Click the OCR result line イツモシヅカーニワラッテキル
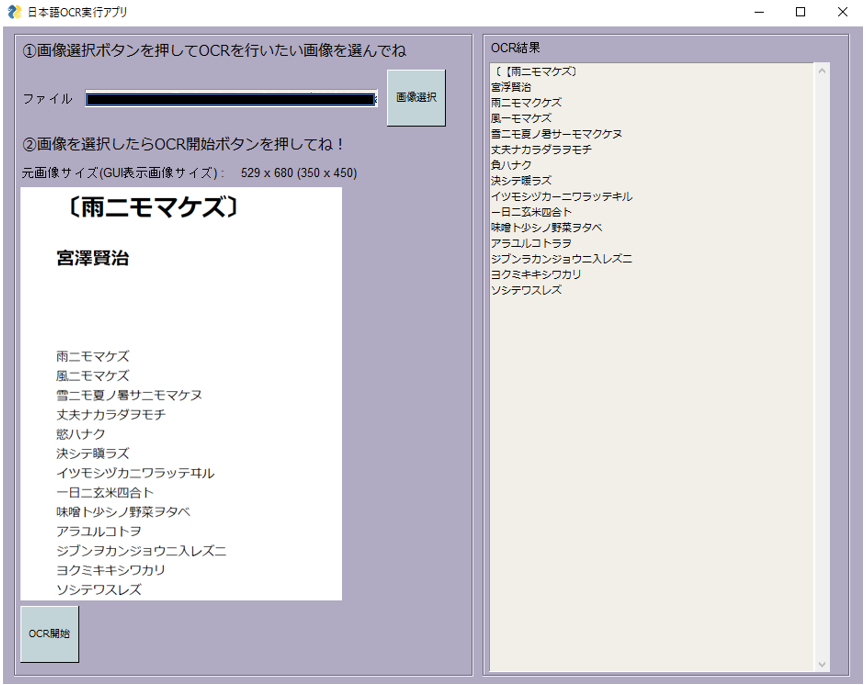Screen dimensions: 866x685 point(562,197)
